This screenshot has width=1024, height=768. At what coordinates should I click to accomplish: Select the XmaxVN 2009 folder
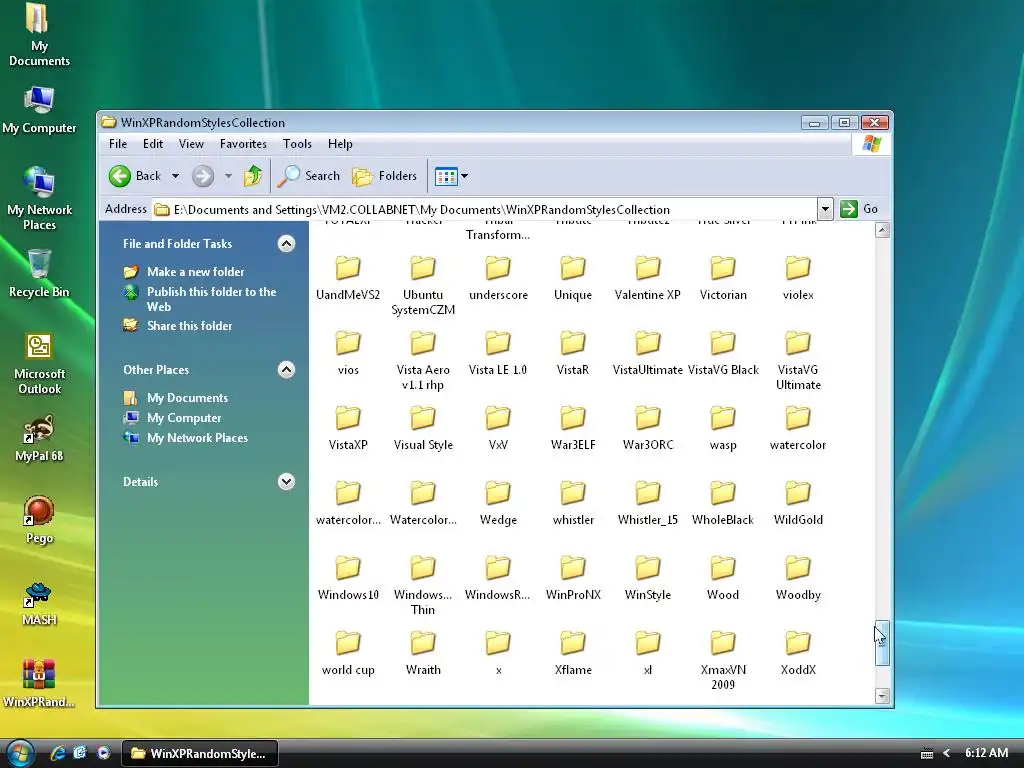pos(723,660)
